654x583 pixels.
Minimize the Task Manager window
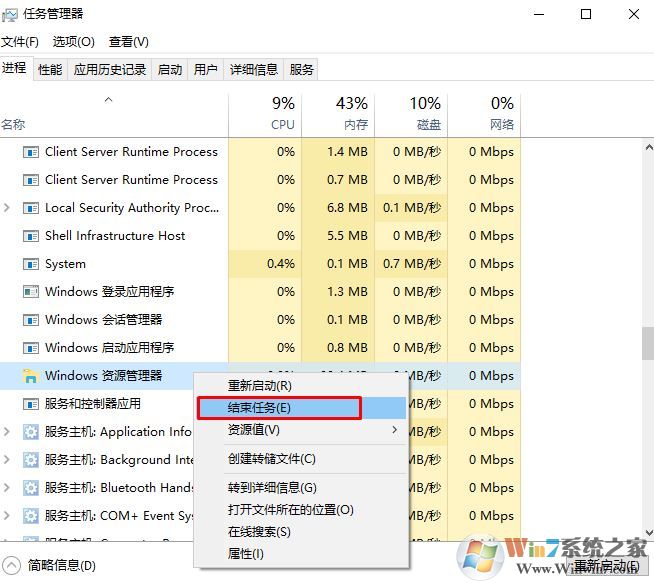click(539, 15)
